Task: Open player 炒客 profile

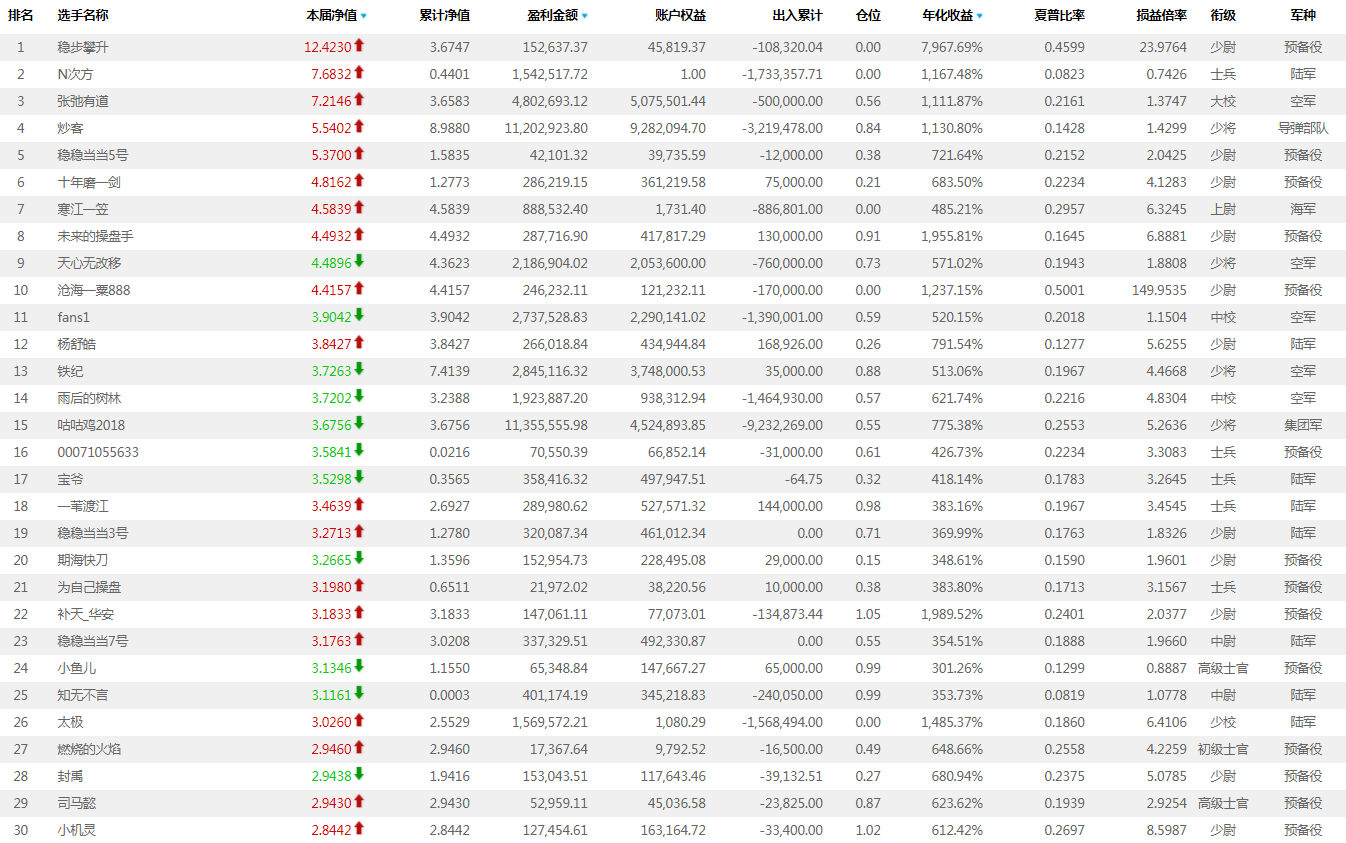Action: [x=70, y=128]
